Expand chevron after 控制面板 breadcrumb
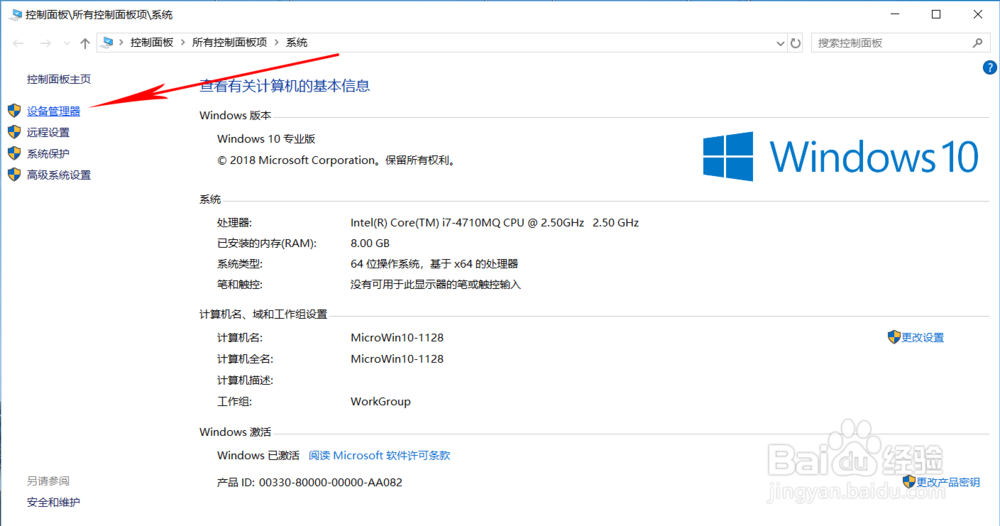 tap(183, 43)
